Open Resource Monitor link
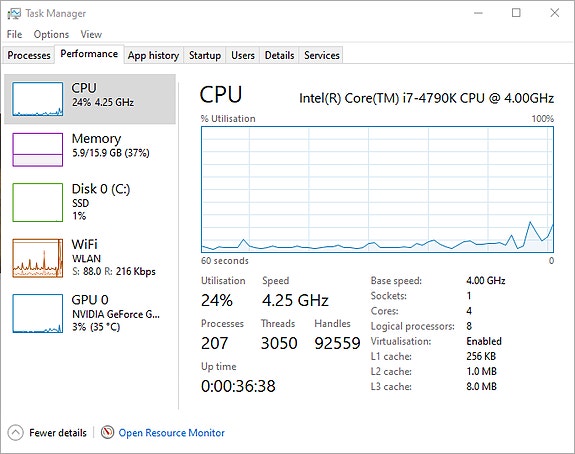 tap(171, 433)
